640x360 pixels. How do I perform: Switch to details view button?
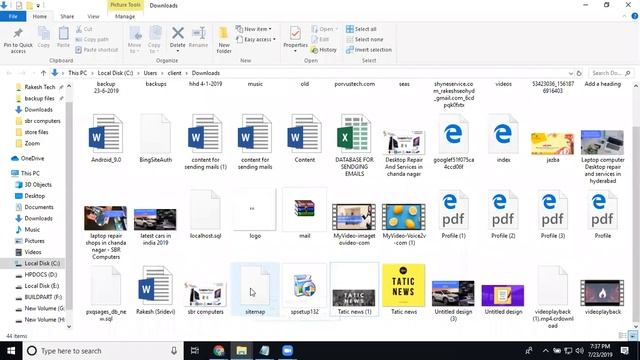pos(623,336)
